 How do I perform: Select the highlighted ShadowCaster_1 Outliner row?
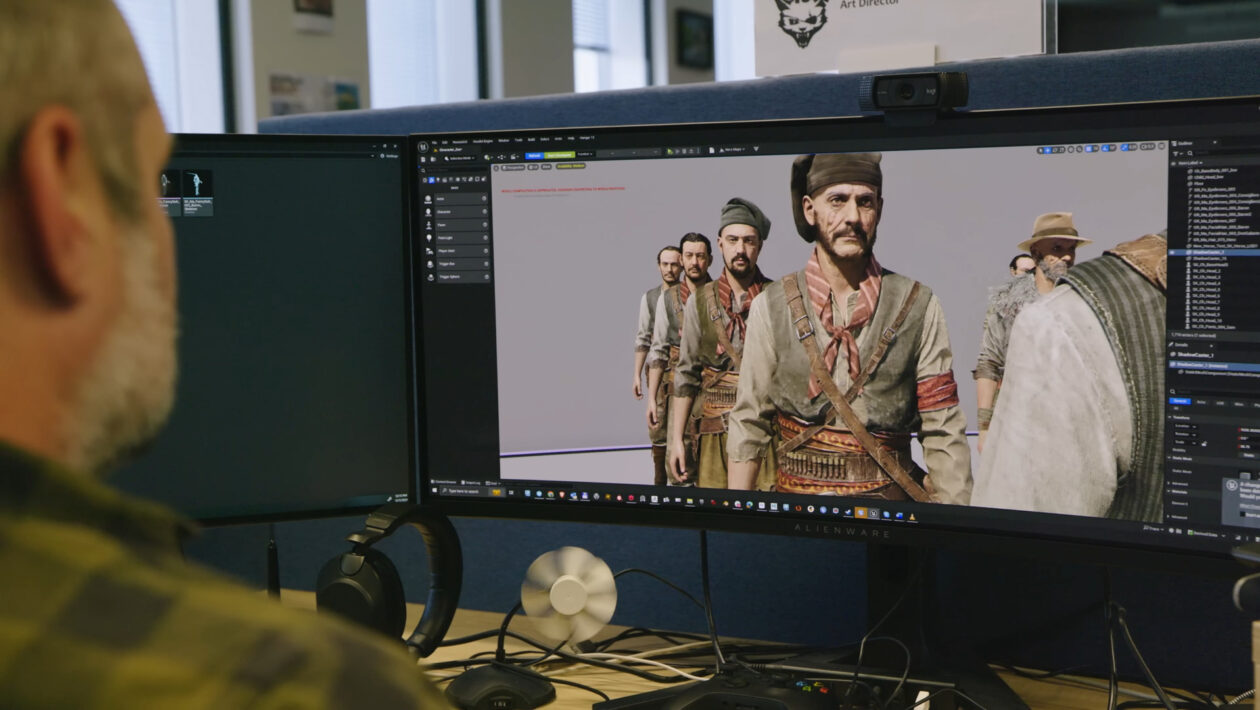[x=1215, y=251]
